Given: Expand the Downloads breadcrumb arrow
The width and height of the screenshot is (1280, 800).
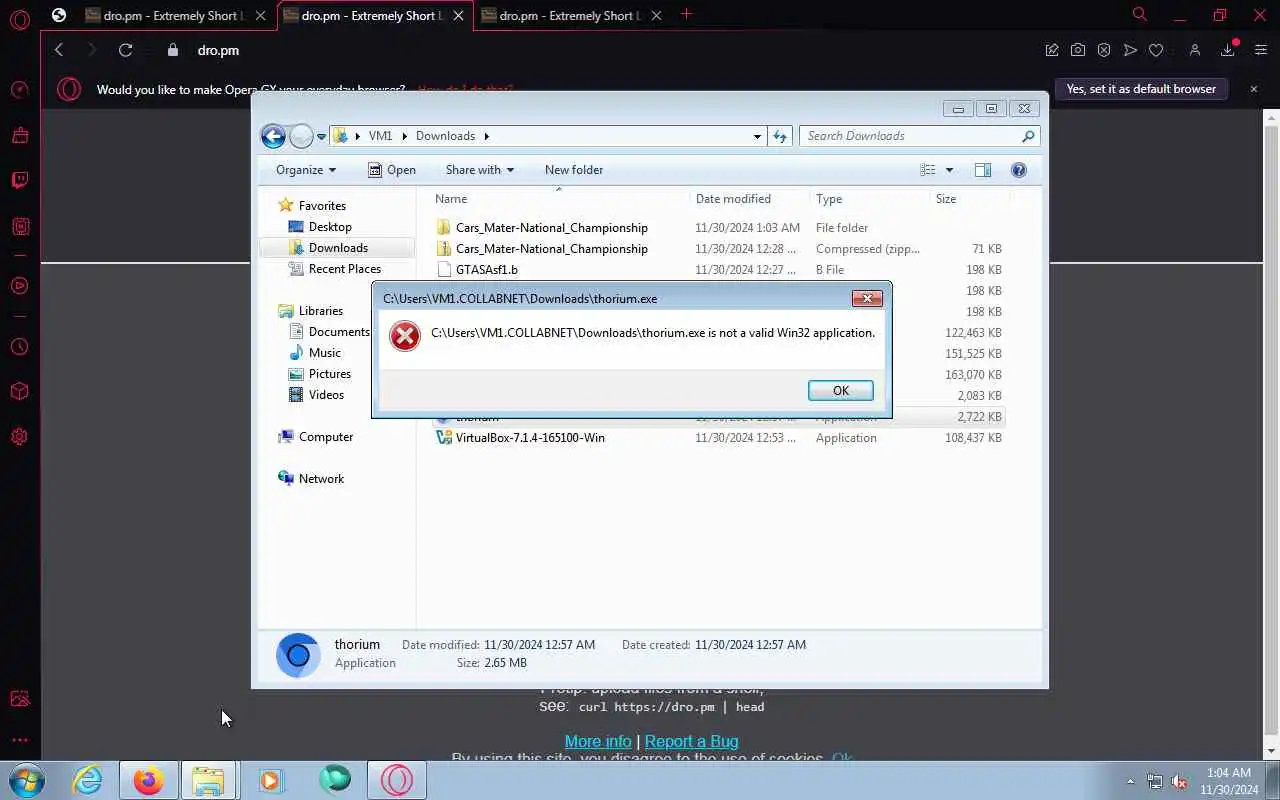Looking at the screenshot, I should [487, 136].
